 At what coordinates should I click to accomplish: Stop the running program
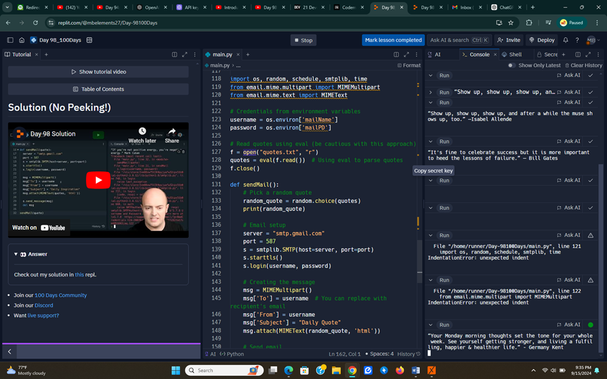coord(304,40)
